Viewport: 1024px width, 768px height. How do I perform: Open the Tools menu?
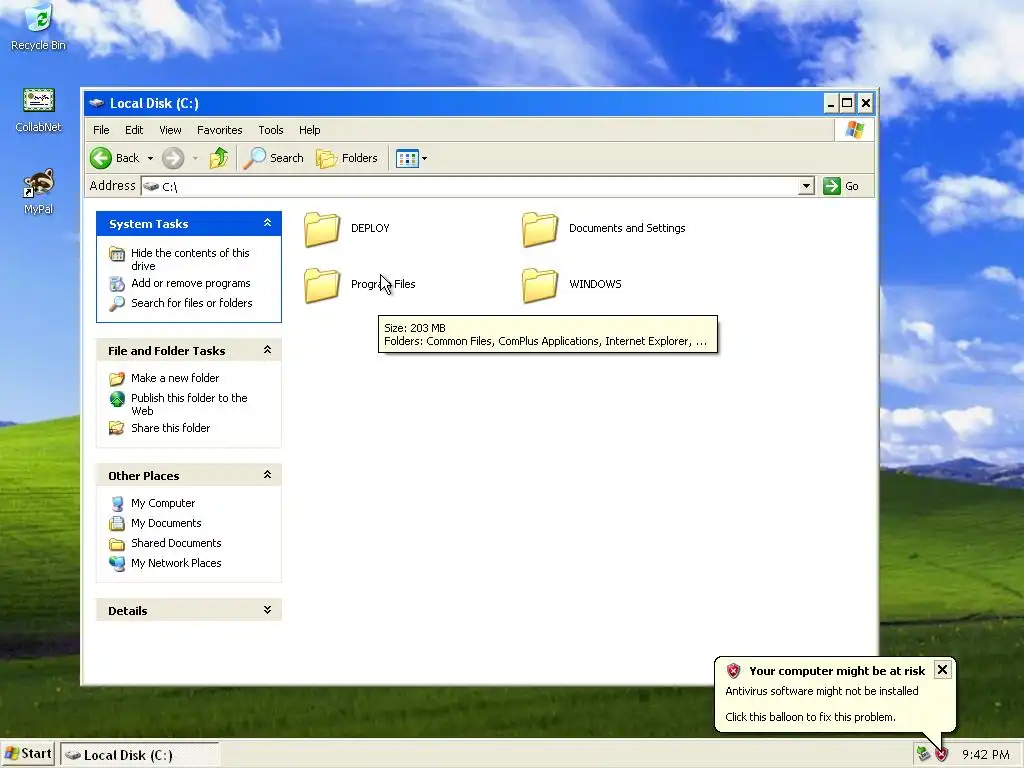coord(271,130)
